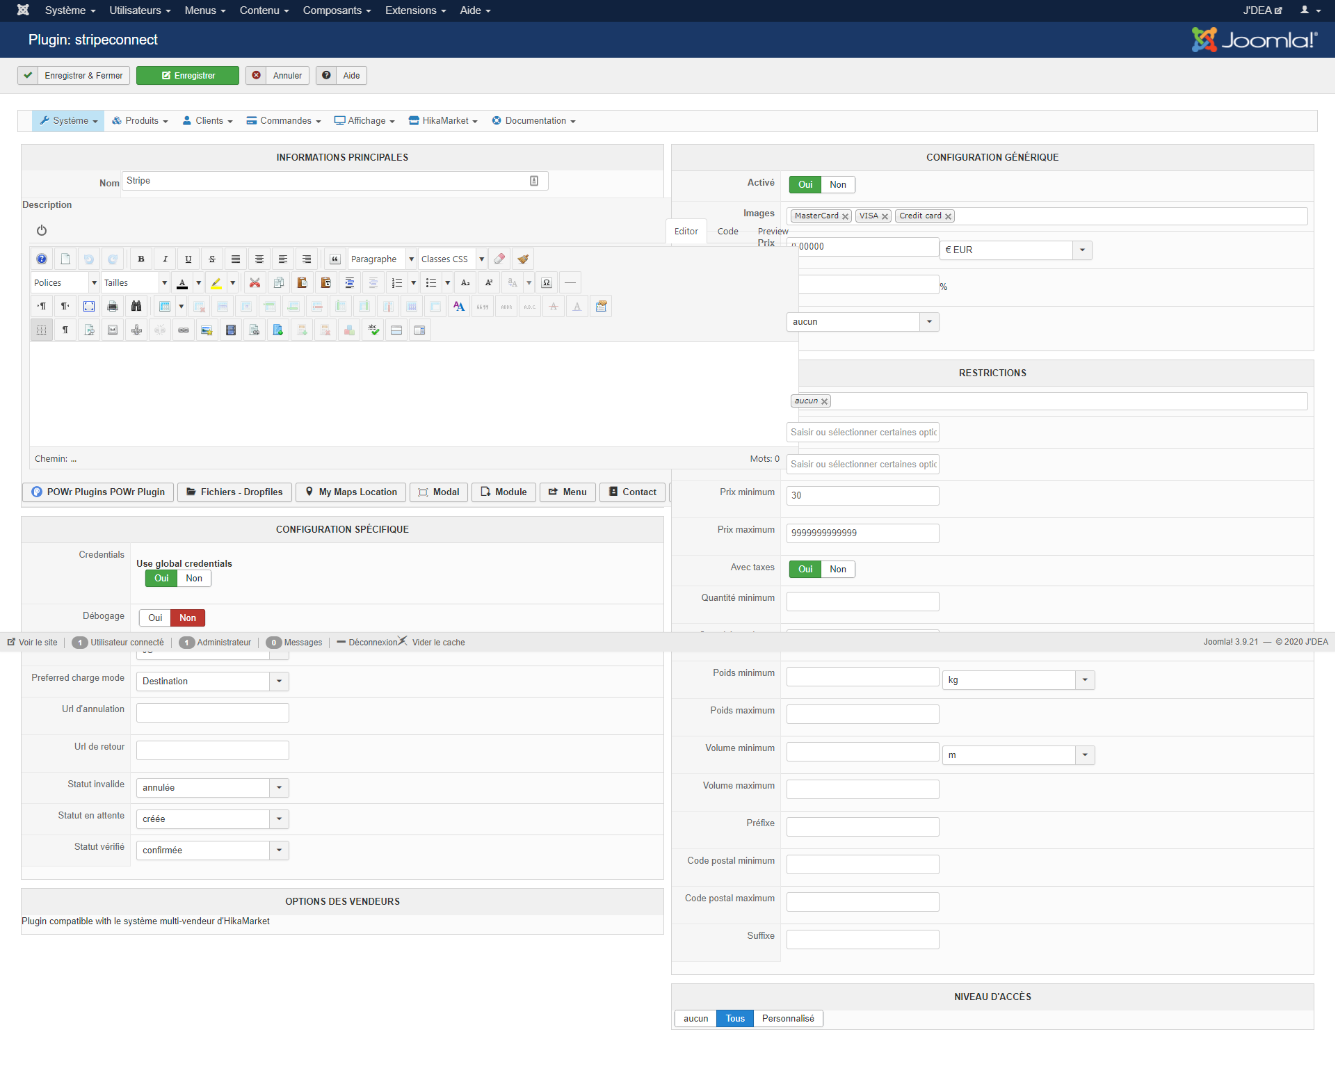Viewport: 1335px width, 1080px height.
Task: Remove the MasterCard image tag
Action: pyautogui.click(x=846, y=217)
